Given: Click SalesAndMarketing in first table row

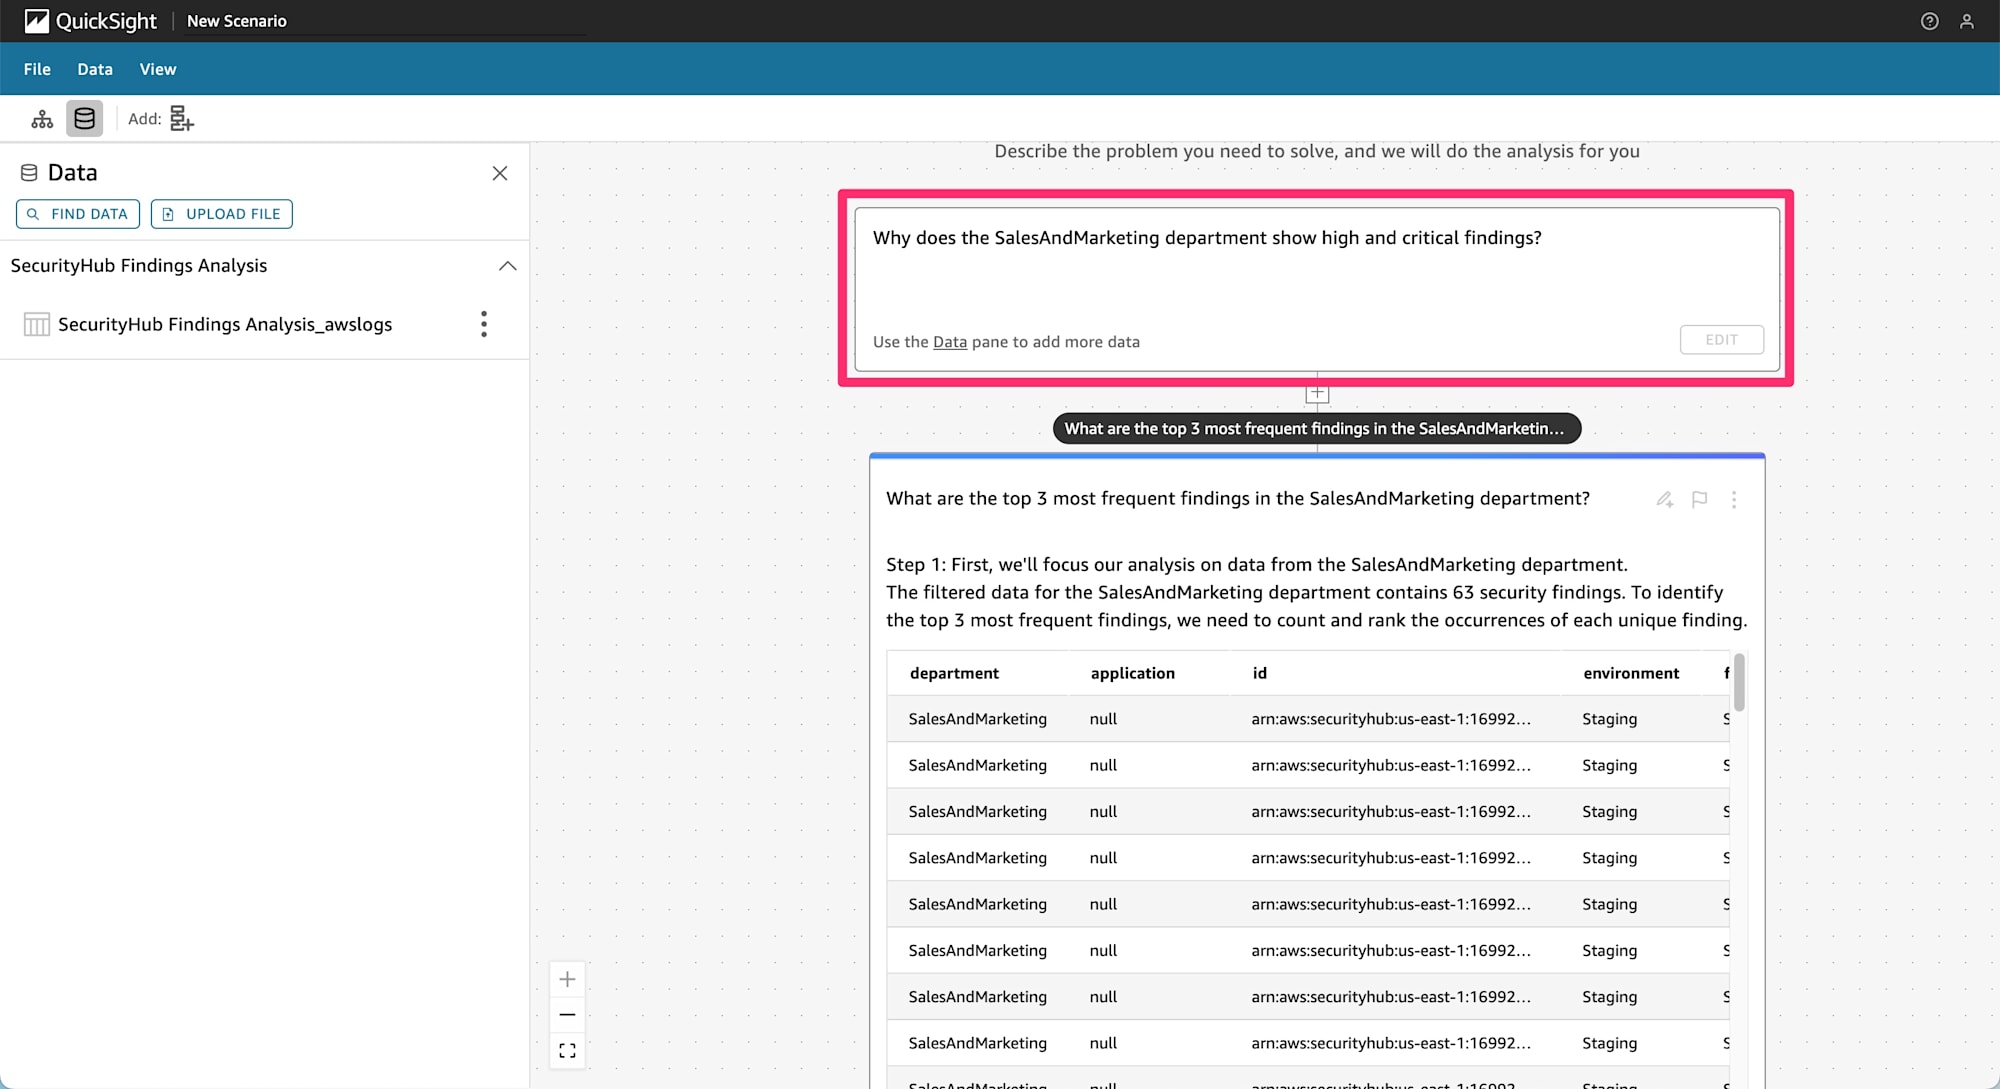Looking at the screenshot, I should 978,719.
